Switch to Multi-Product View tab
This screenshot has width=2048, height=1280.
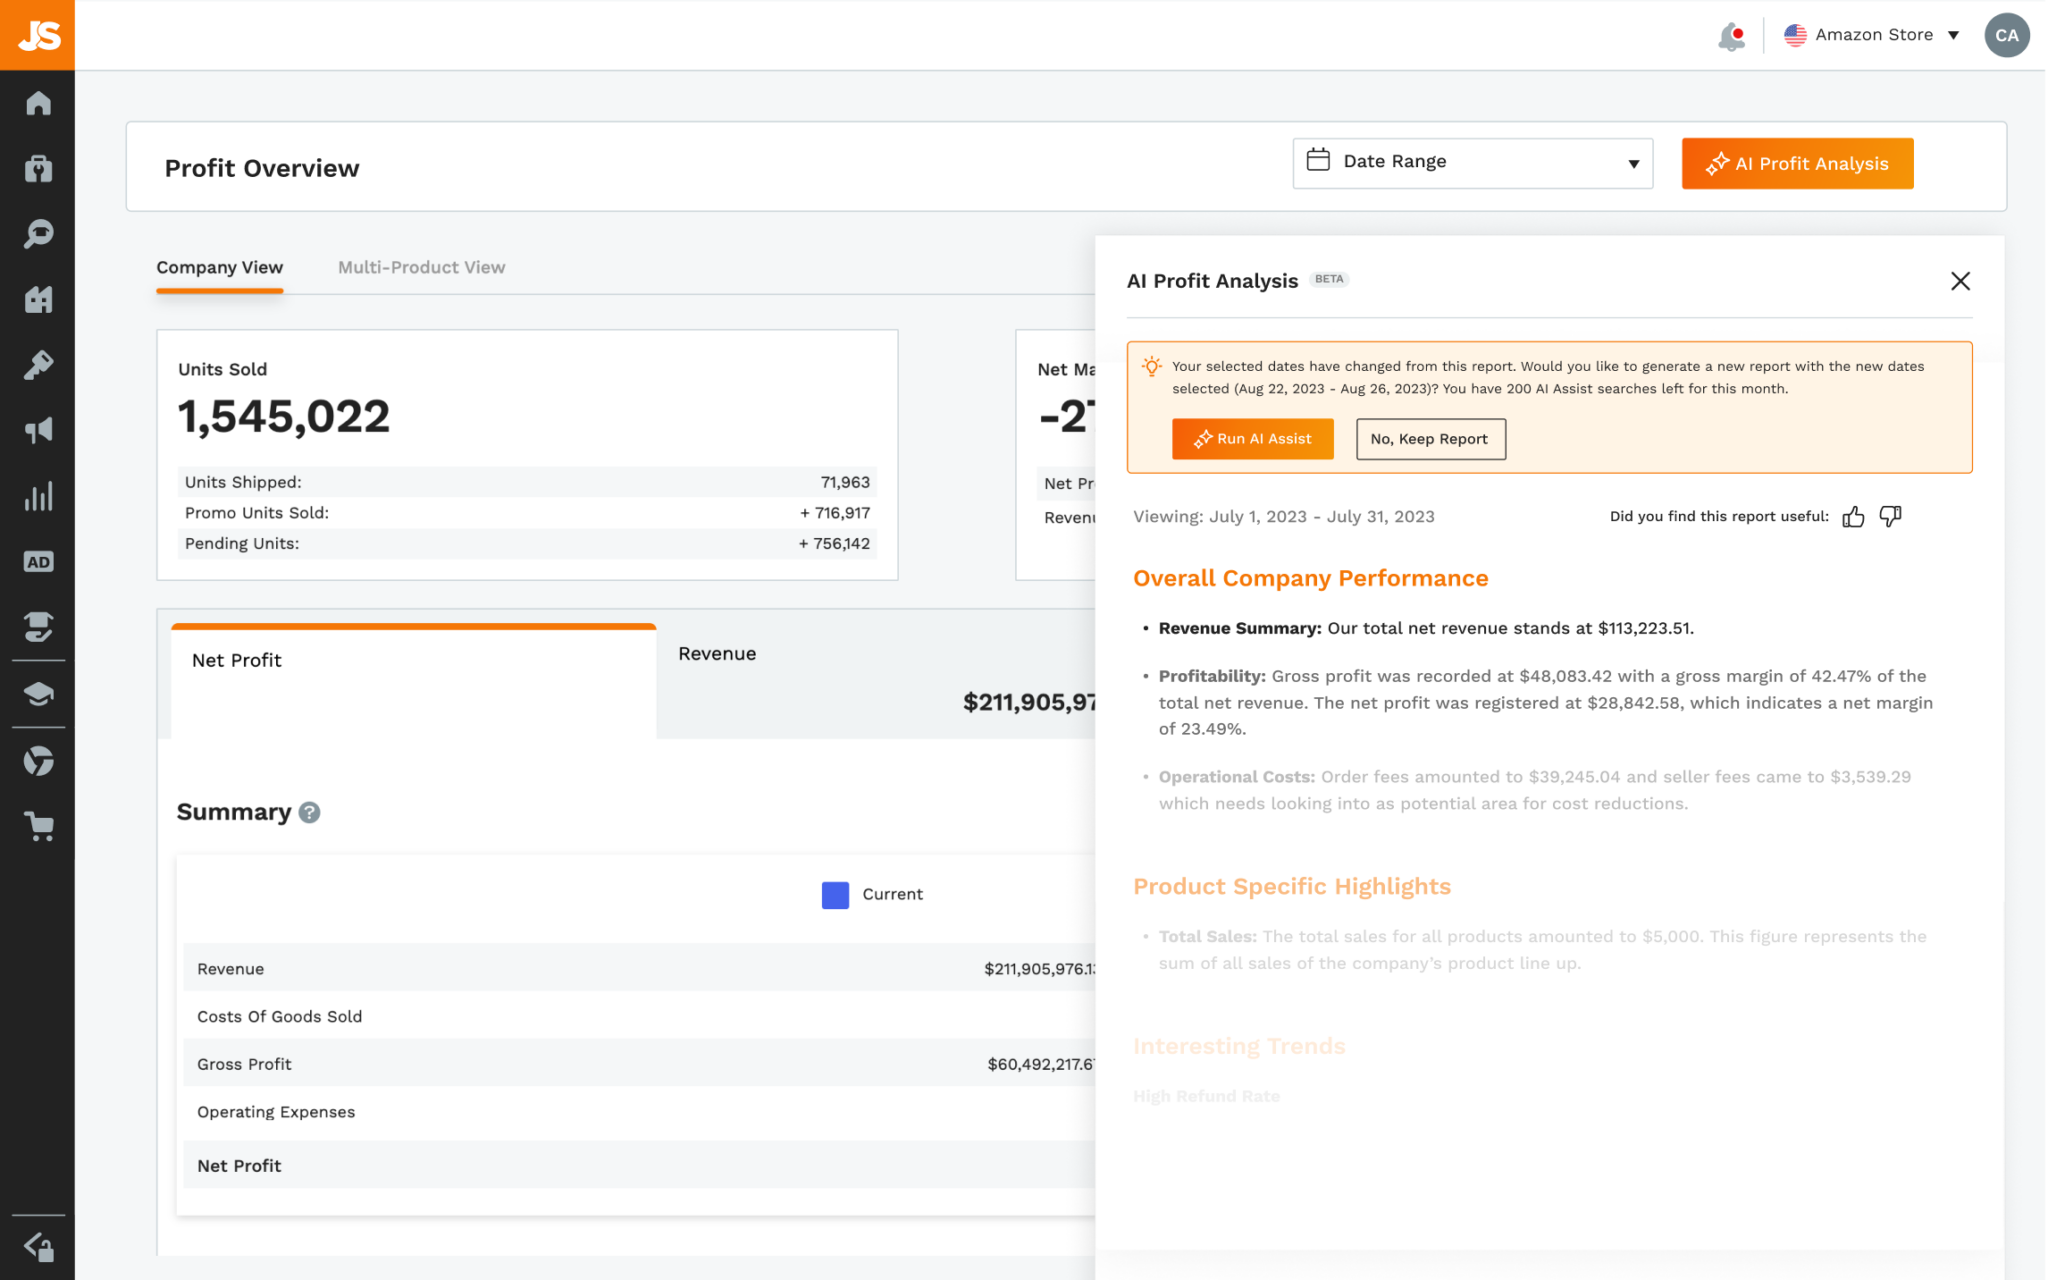coord(420,265)
